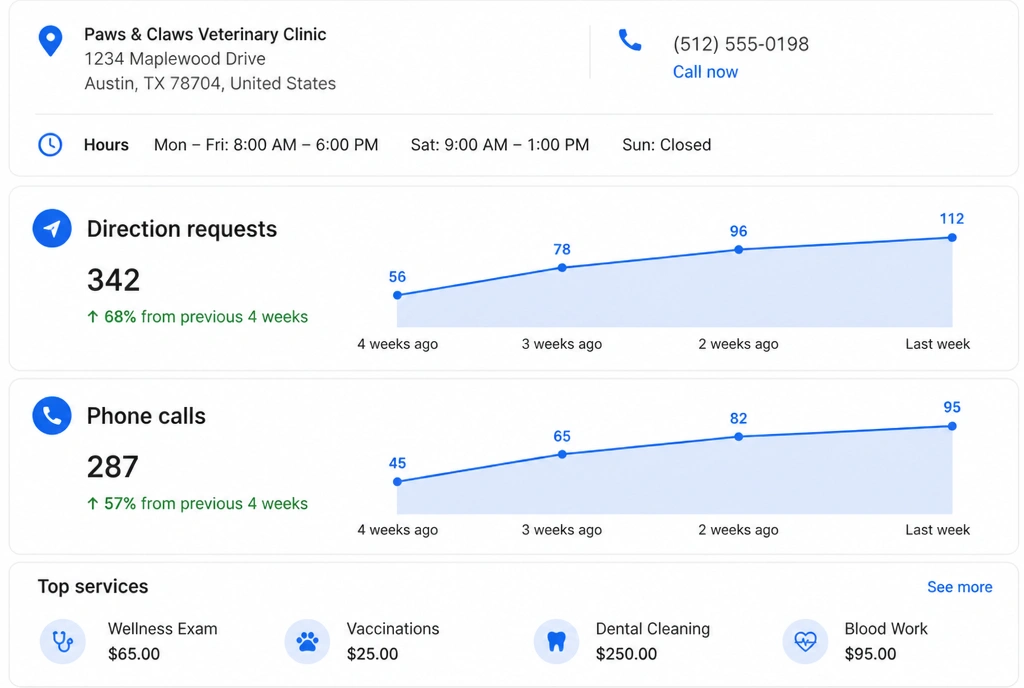Click the Dental Cleaning service name
This screenshot has height=688, width=1024.
[652, 629]
